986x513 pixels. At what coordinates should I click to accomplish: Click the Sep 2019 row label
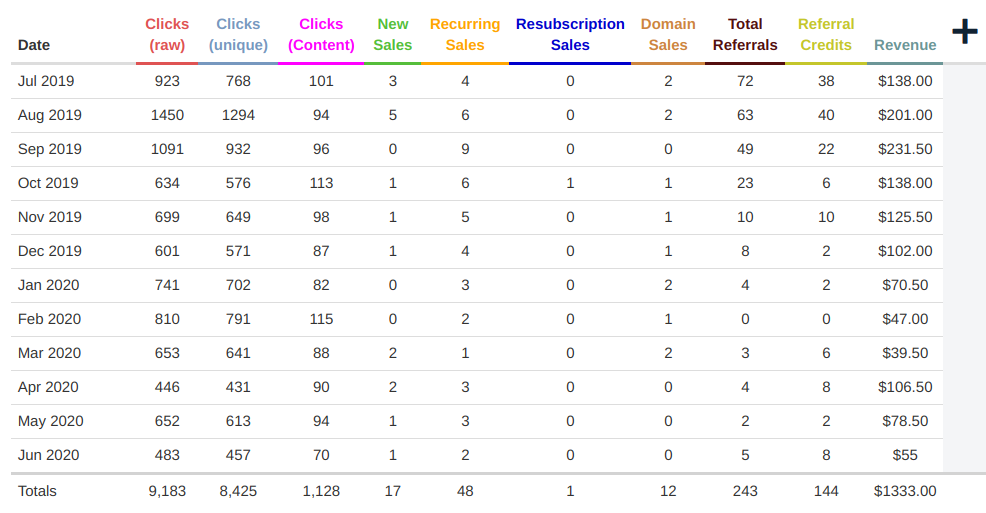[x=50, y=149]
